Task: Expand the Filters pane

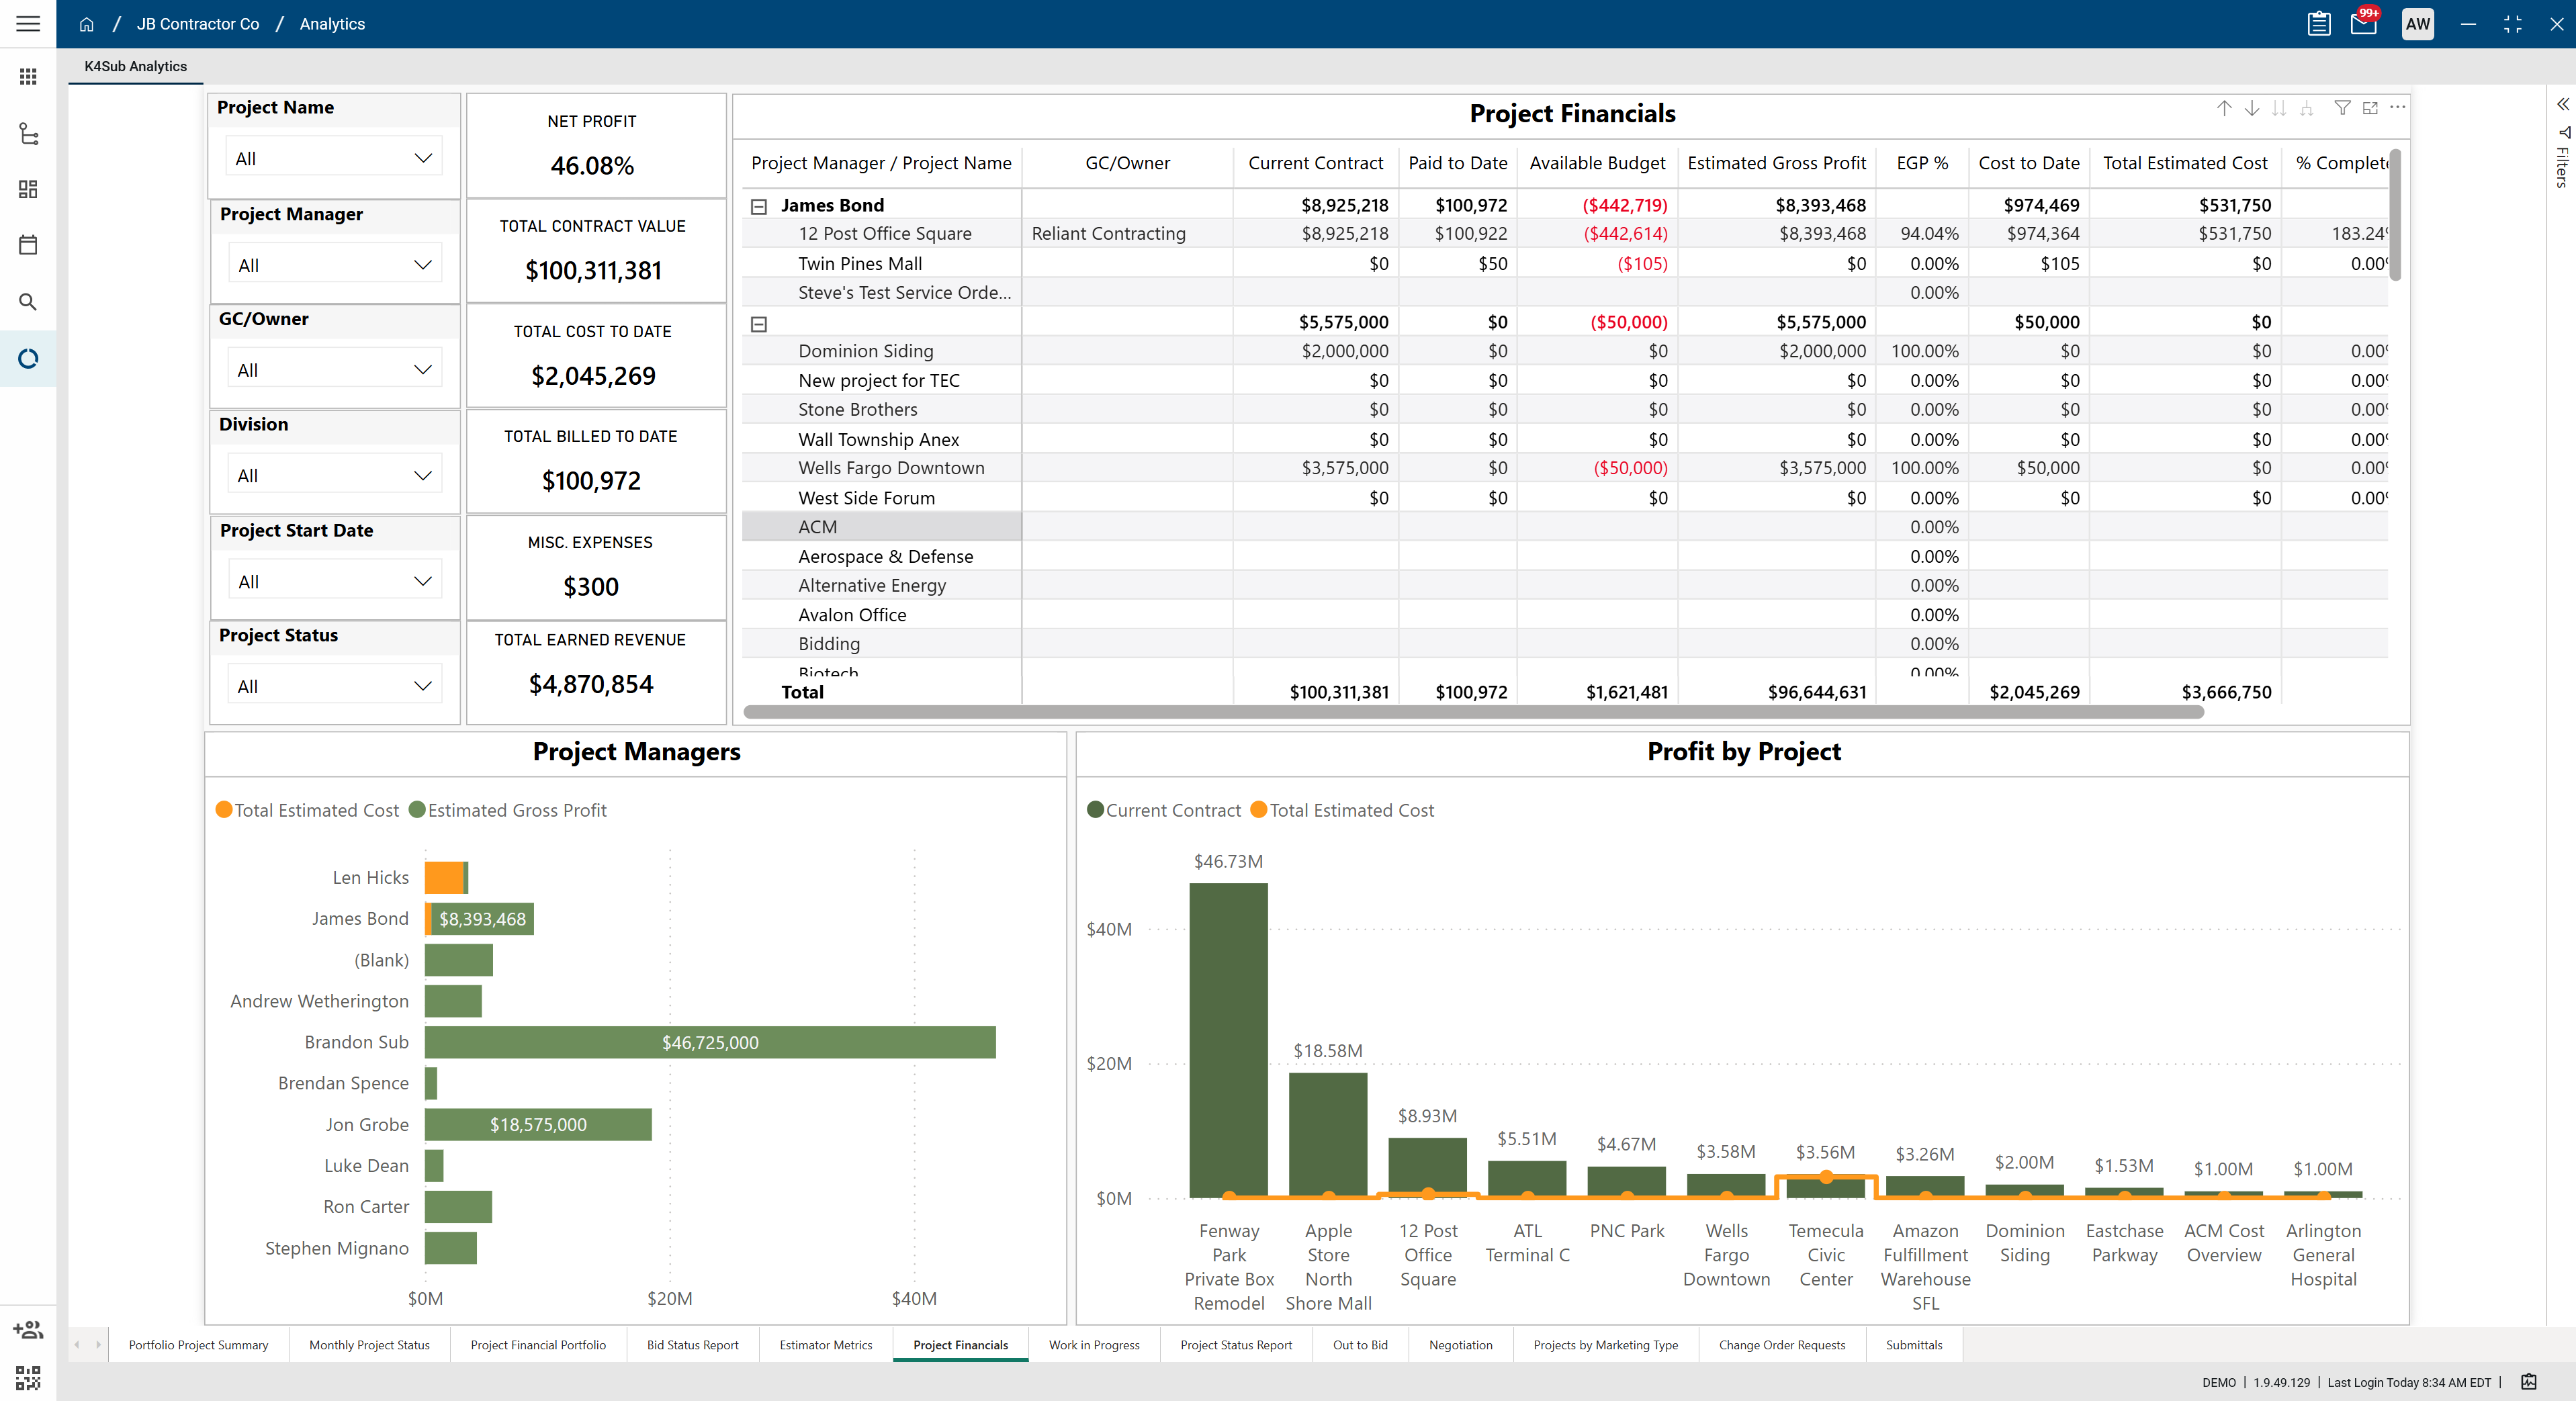Action: [2562, 105]
